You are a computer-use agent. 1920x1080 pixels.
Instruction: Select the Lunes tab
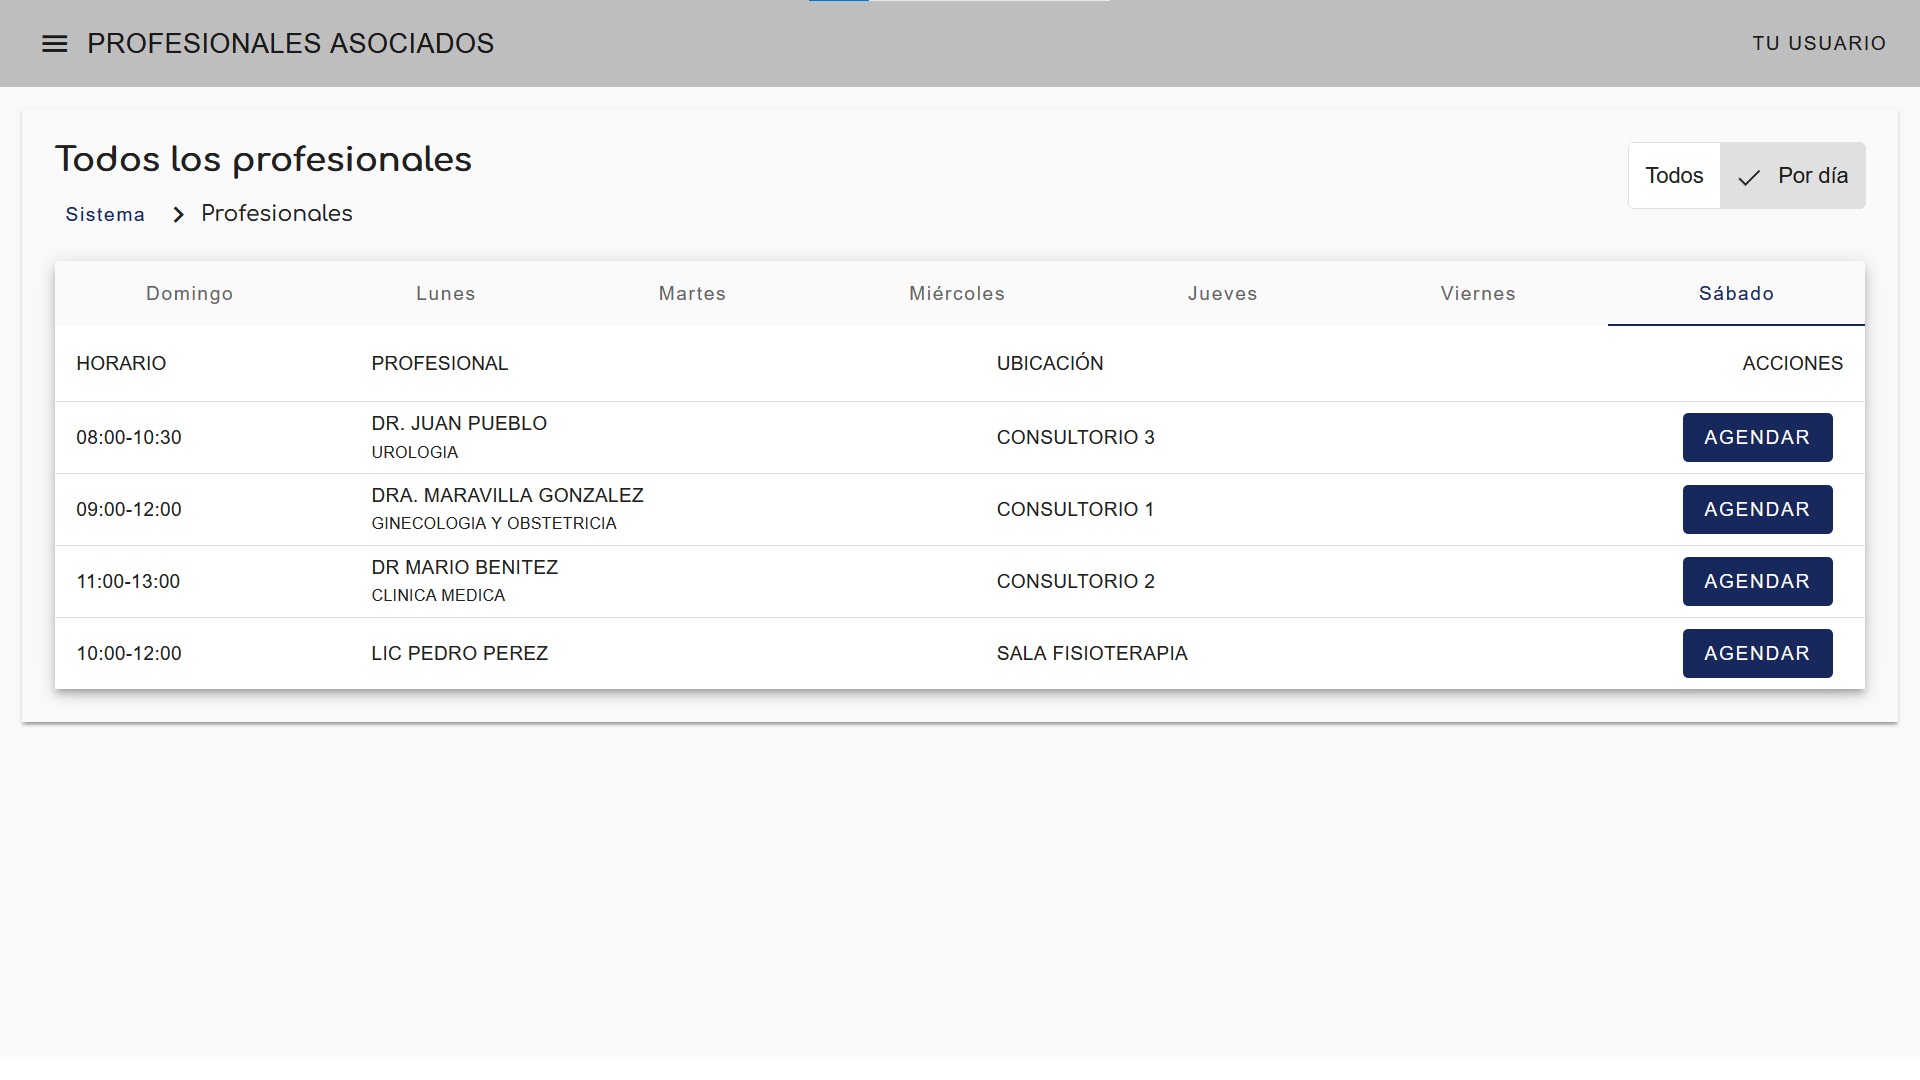[x=446, y=294]
